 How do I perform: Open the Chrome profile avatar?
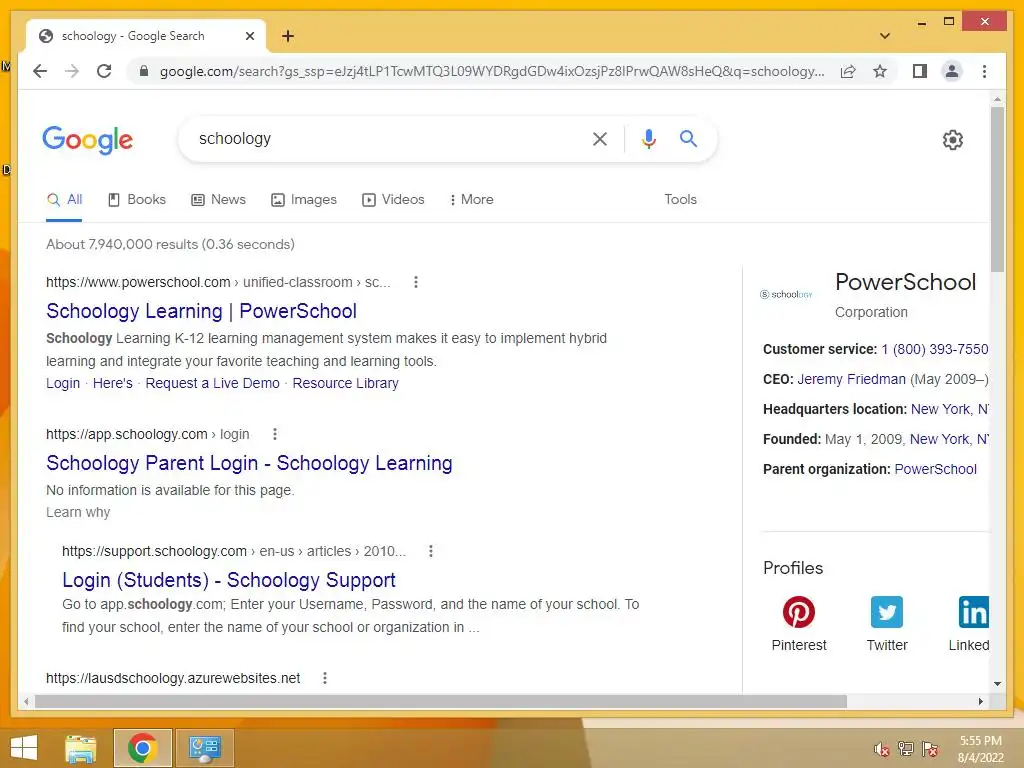click(x=952, y=71)
